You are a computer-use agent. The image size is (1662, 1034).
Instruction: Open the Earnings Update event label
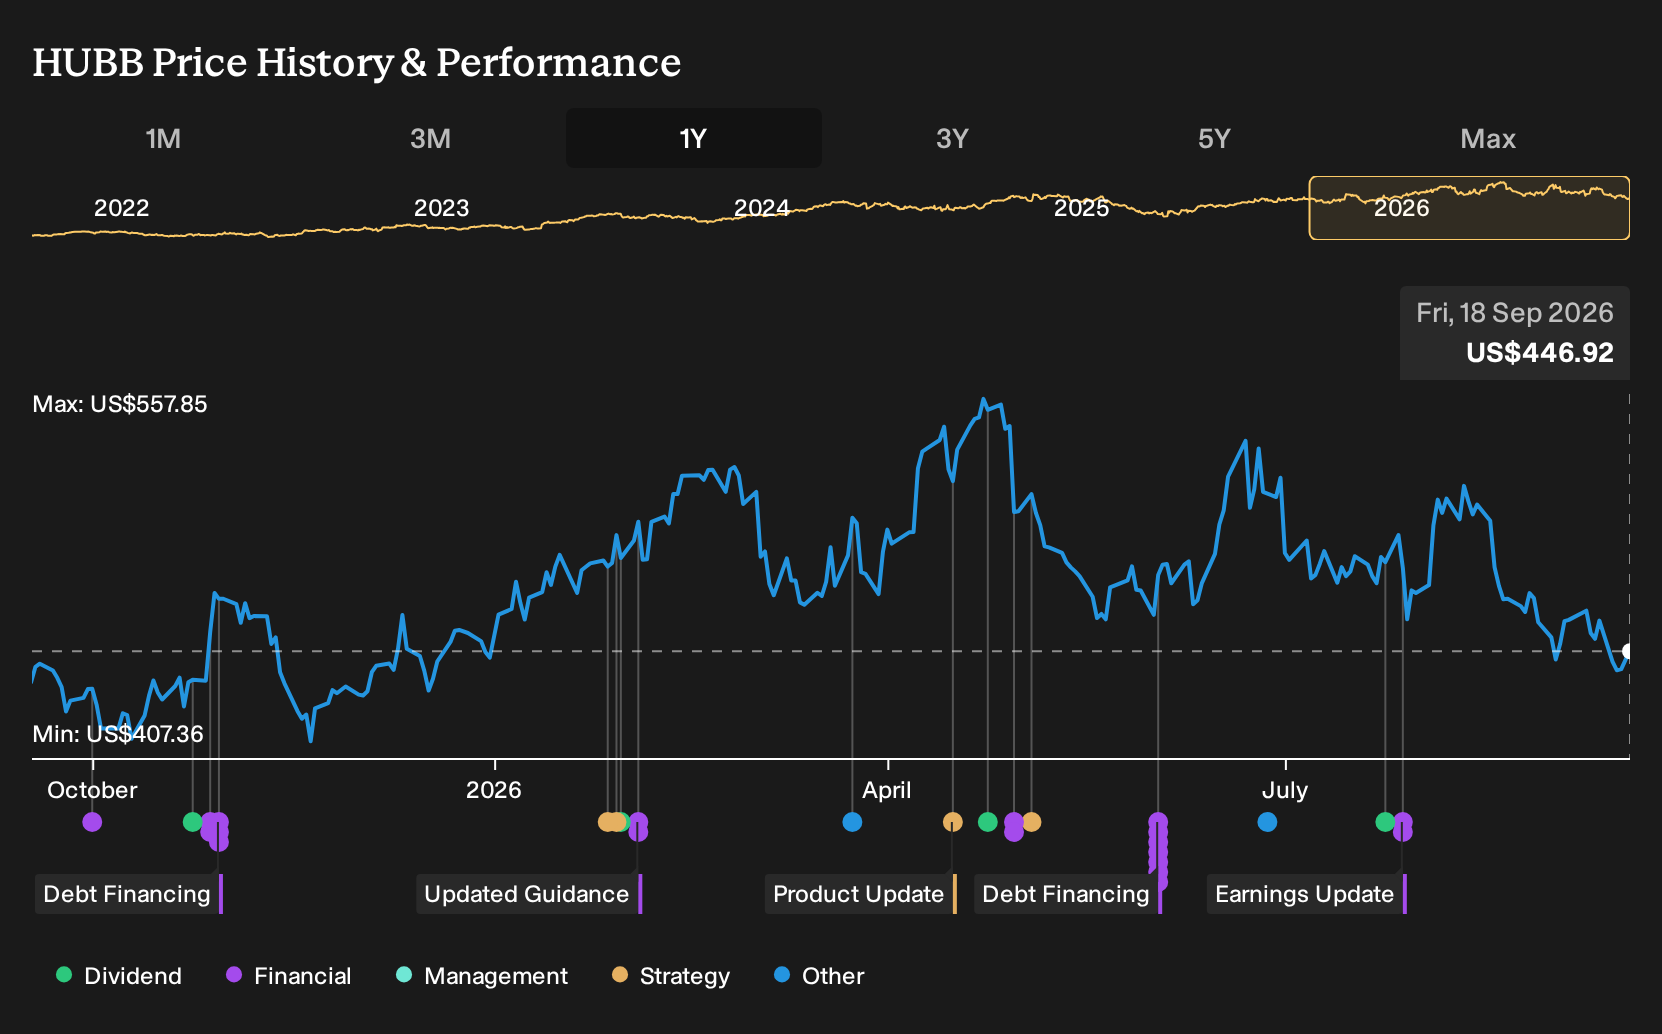tap(1305, 894)
